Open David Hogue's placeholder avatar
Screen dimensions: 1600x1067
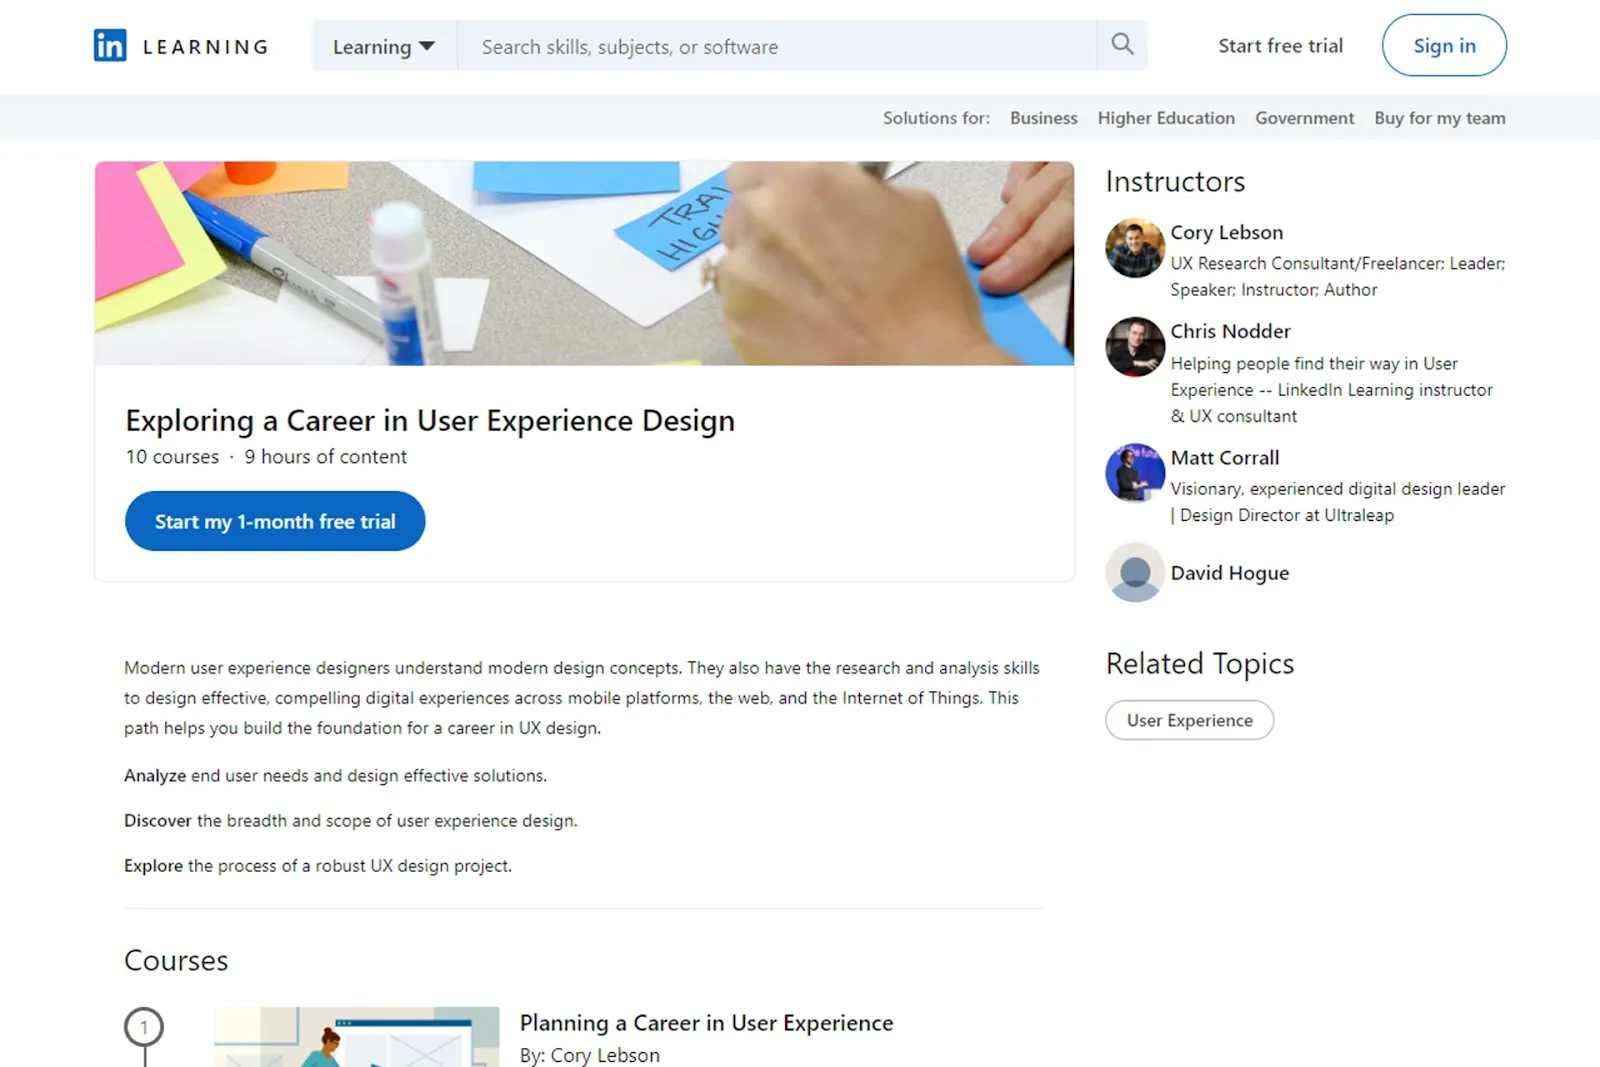coord(1135,572)
